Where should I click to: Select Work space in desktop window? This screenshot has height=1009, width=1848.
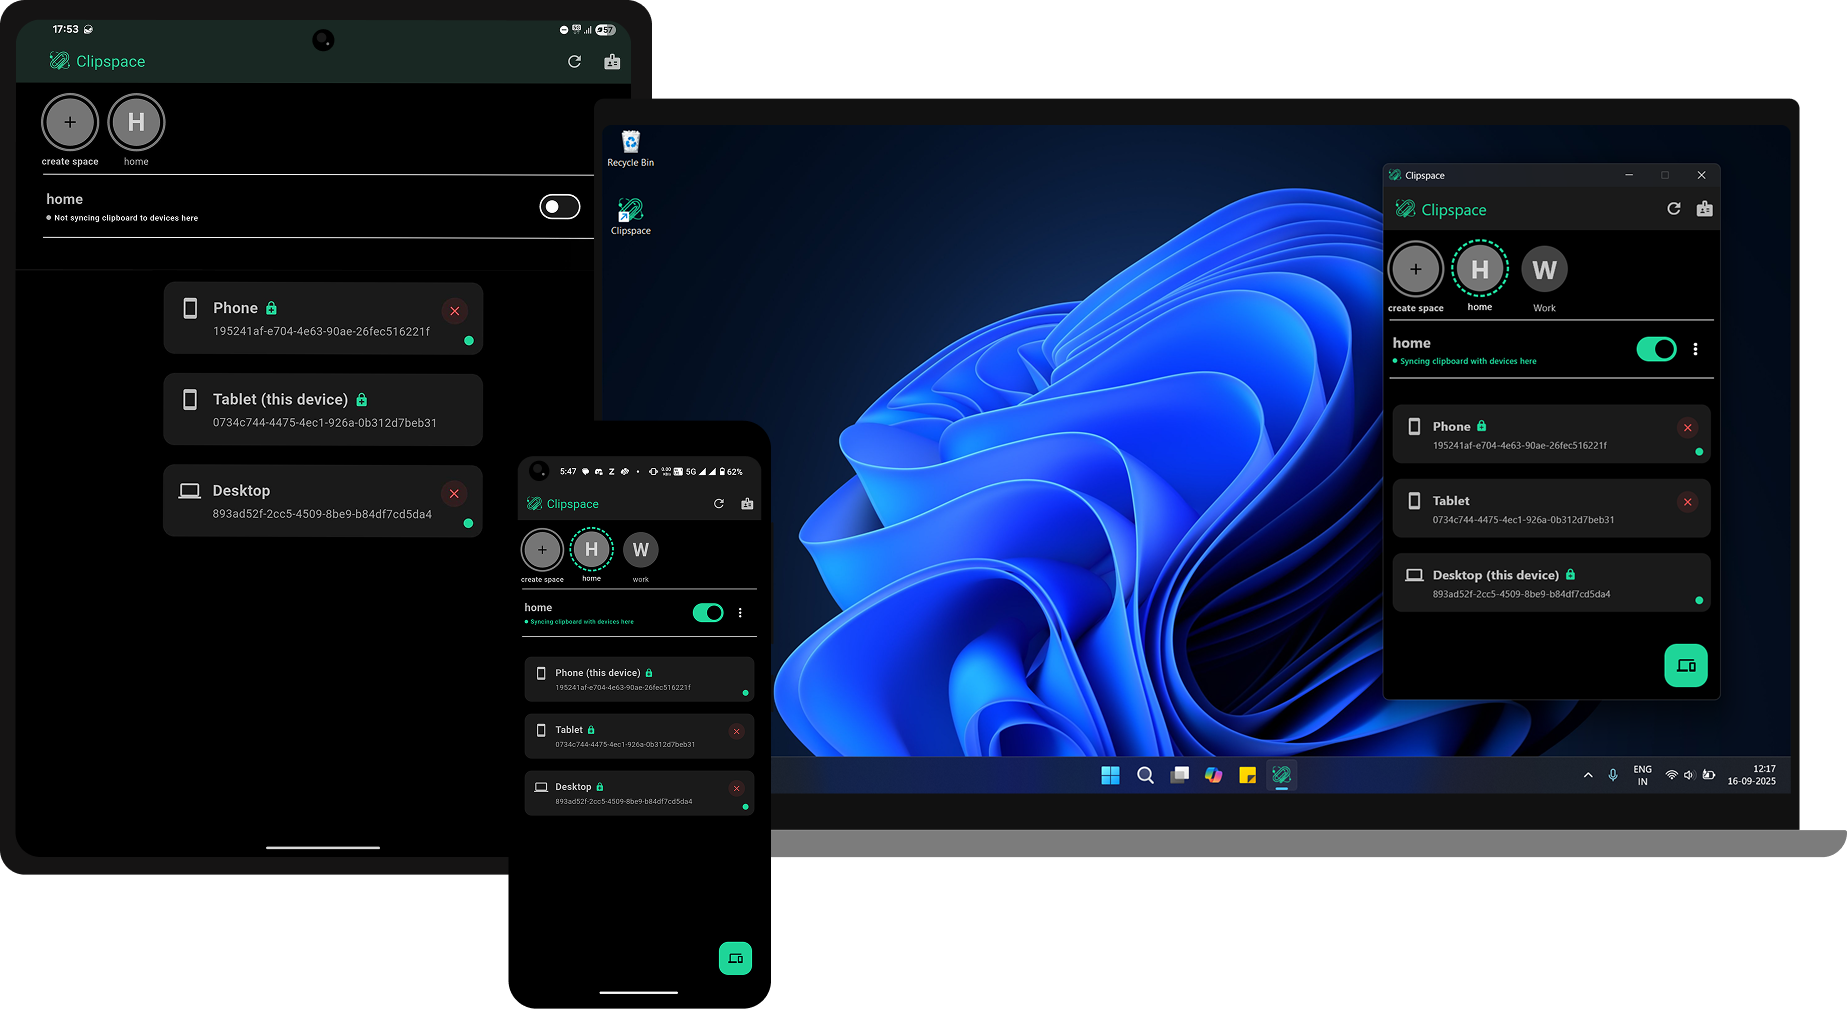[1544, 270]
